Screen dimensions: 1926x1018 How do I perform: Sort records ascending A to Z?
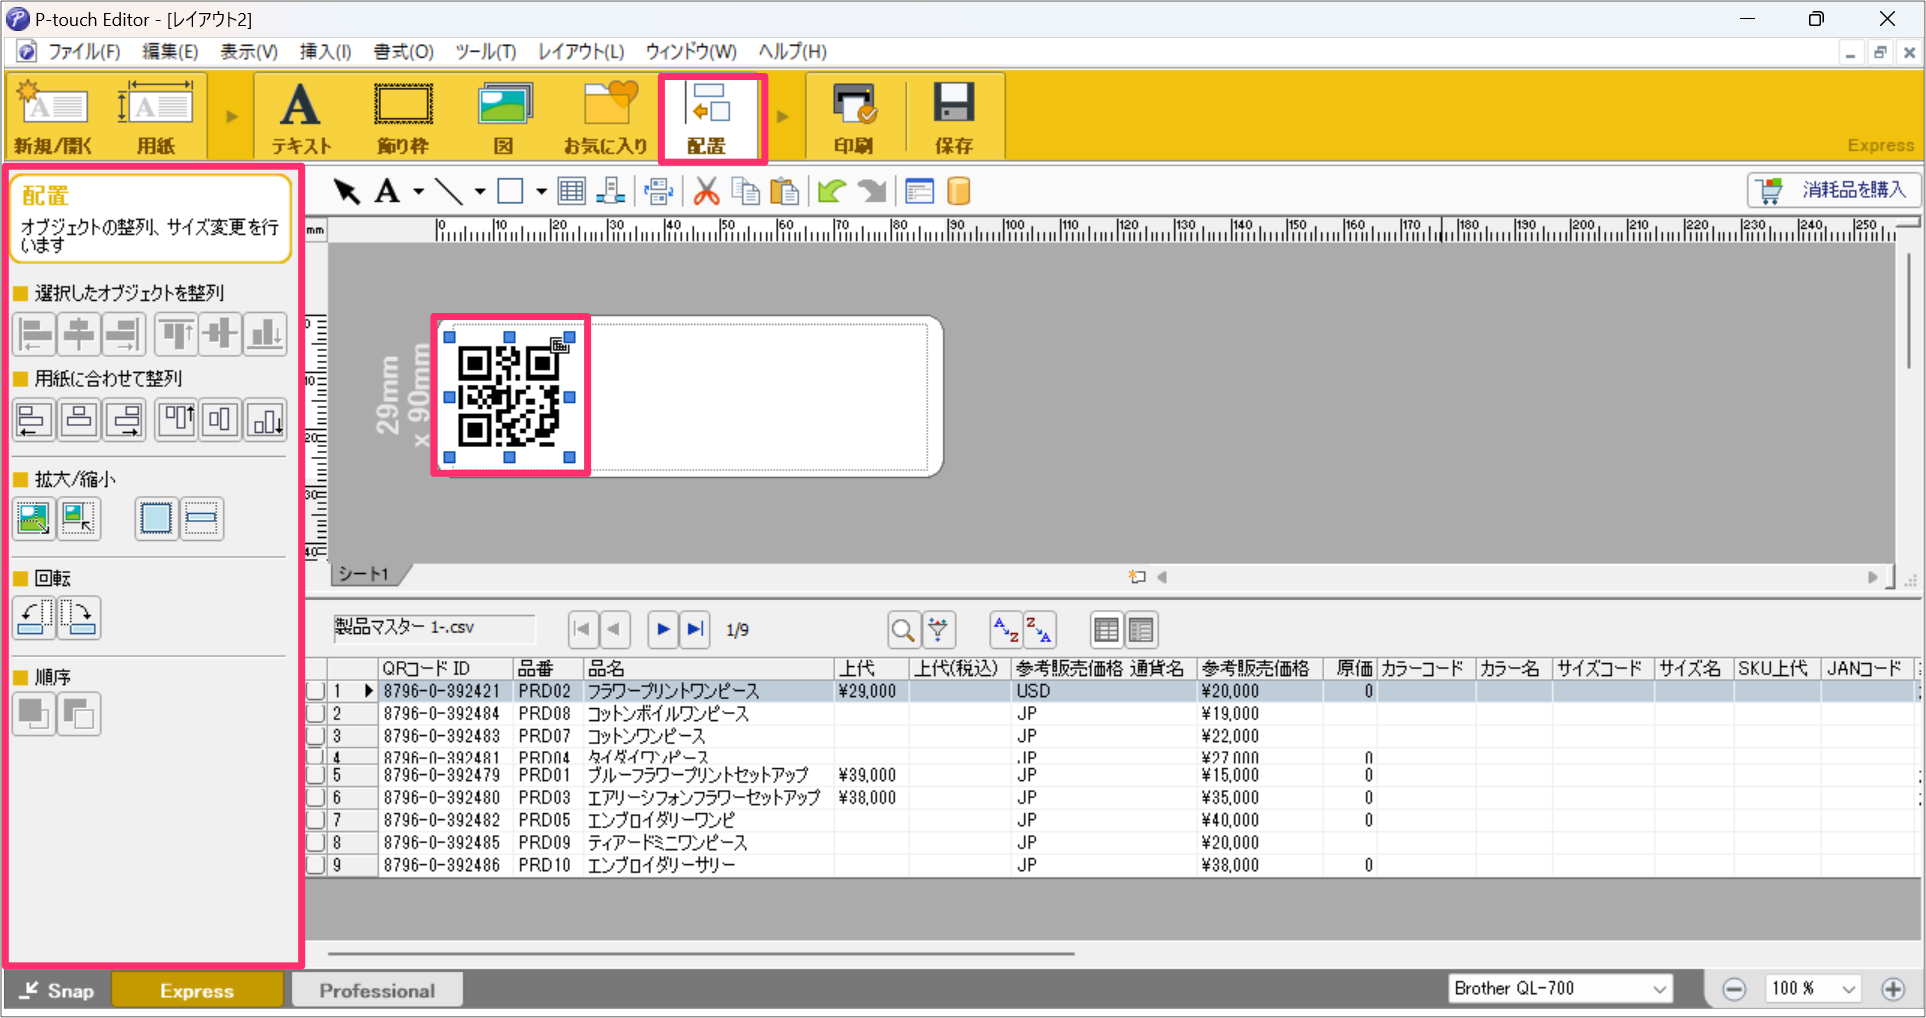coord(1007,630)
